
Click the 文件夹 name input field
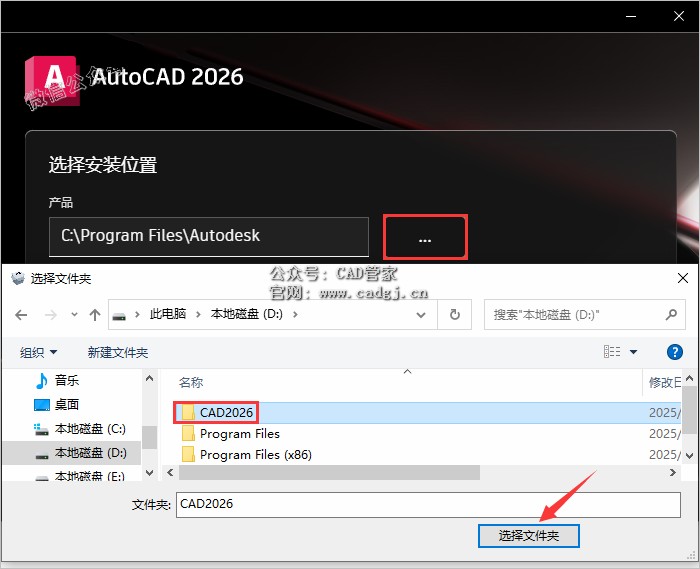click(x=428, y=505)
